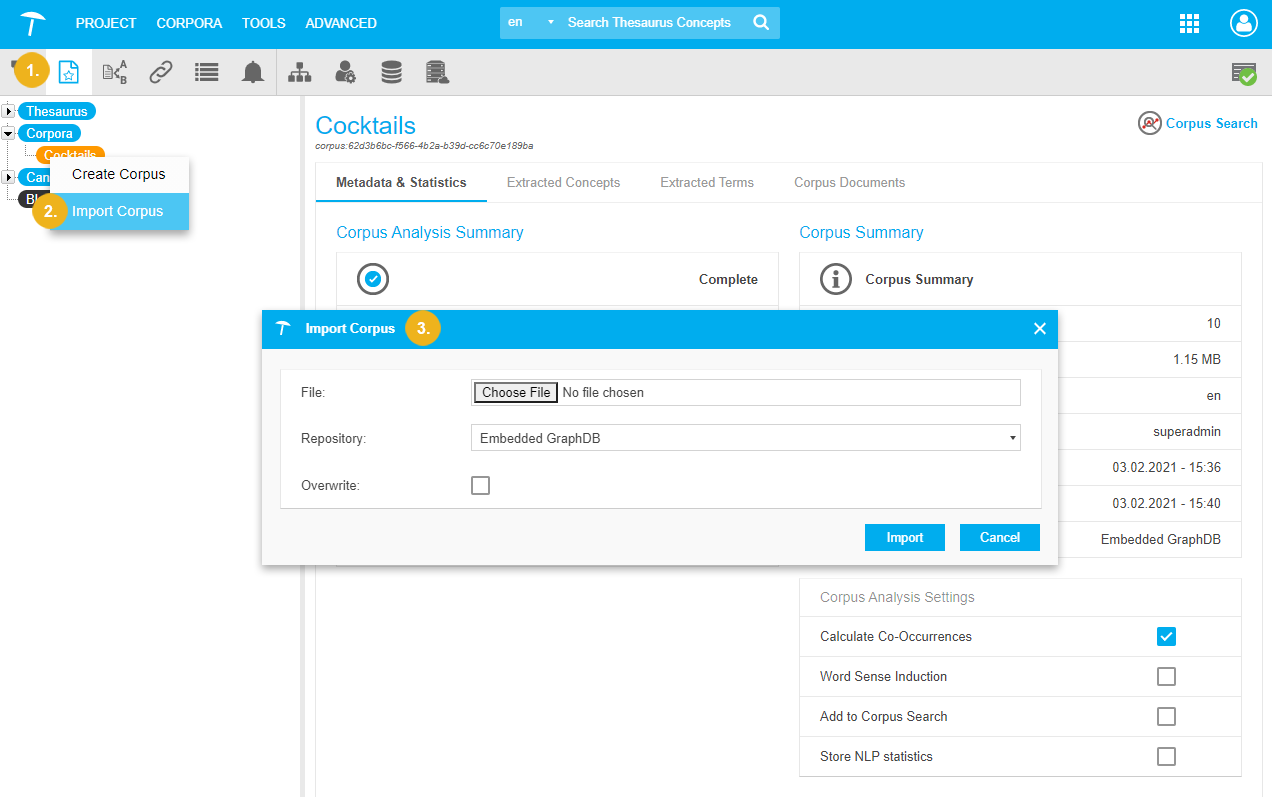Open the user settings gear icon

pos(345,72)
